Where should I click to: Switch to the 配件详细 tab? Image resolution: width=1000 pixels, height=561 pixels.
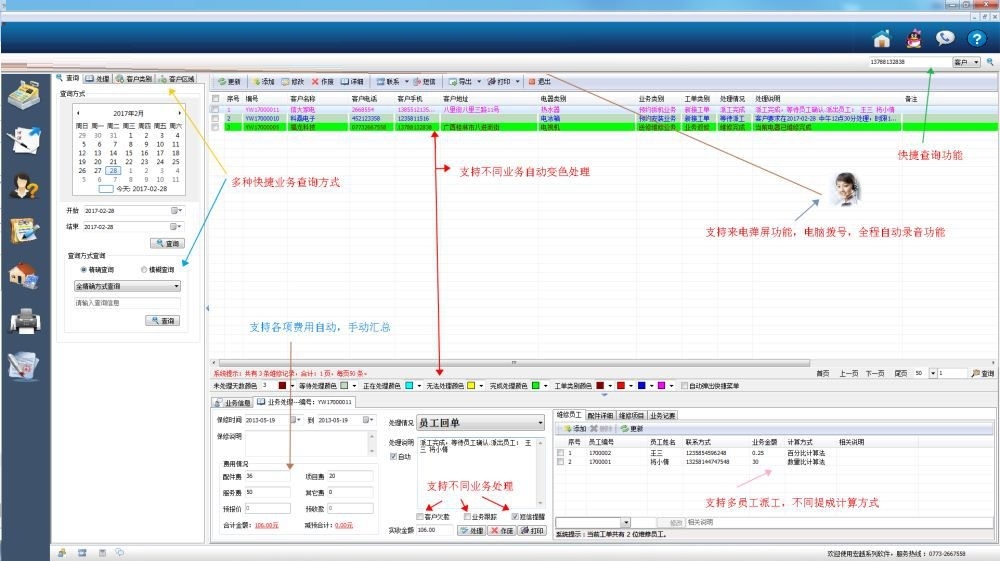coord(600,416)
